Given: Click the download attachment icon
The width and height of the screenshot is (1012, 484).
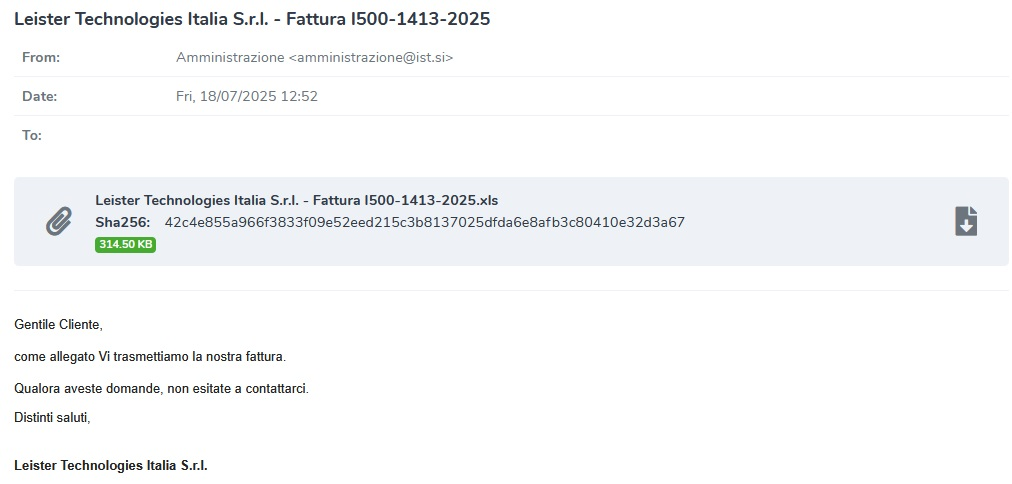Looking at the screenshot, I should pyautogui.click(x=966, y=221).
